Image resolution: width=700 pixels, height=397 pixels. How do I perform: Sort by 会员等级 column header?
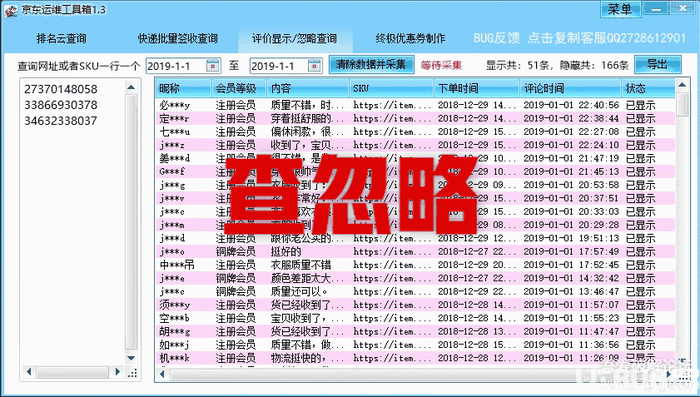(239, 88)
